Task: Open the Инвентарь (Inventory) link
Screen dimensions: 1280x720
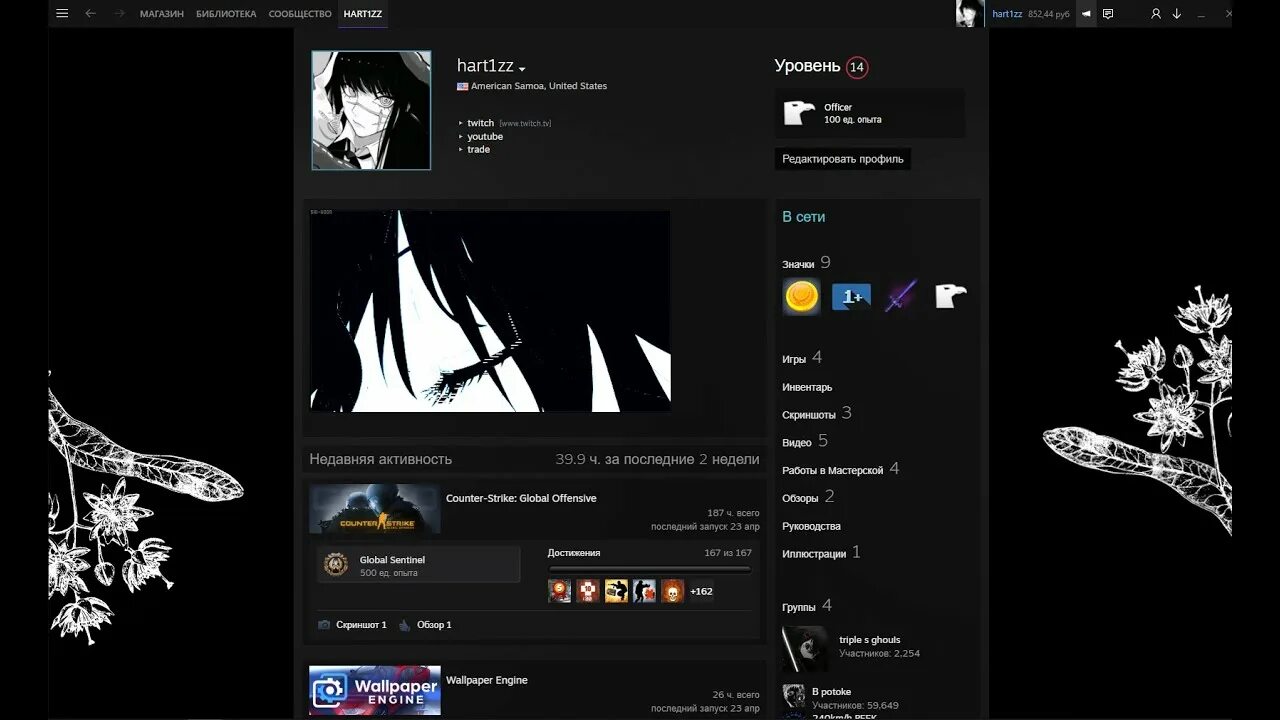Action: click(807, 387)
